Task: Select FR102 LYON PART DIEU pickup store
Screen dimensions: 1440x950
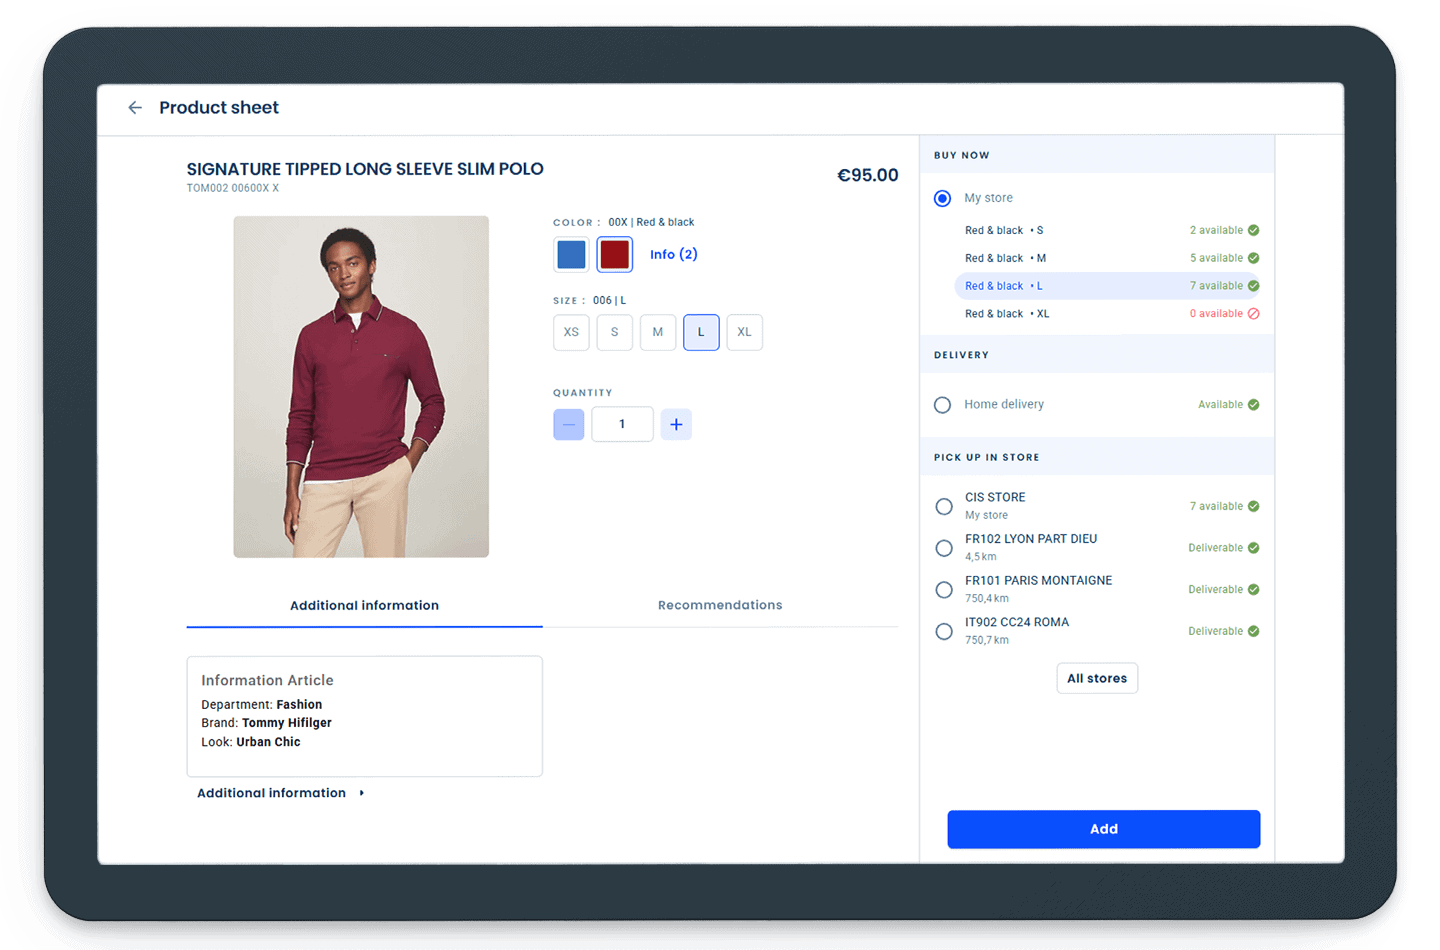Action: coord(943,548)
